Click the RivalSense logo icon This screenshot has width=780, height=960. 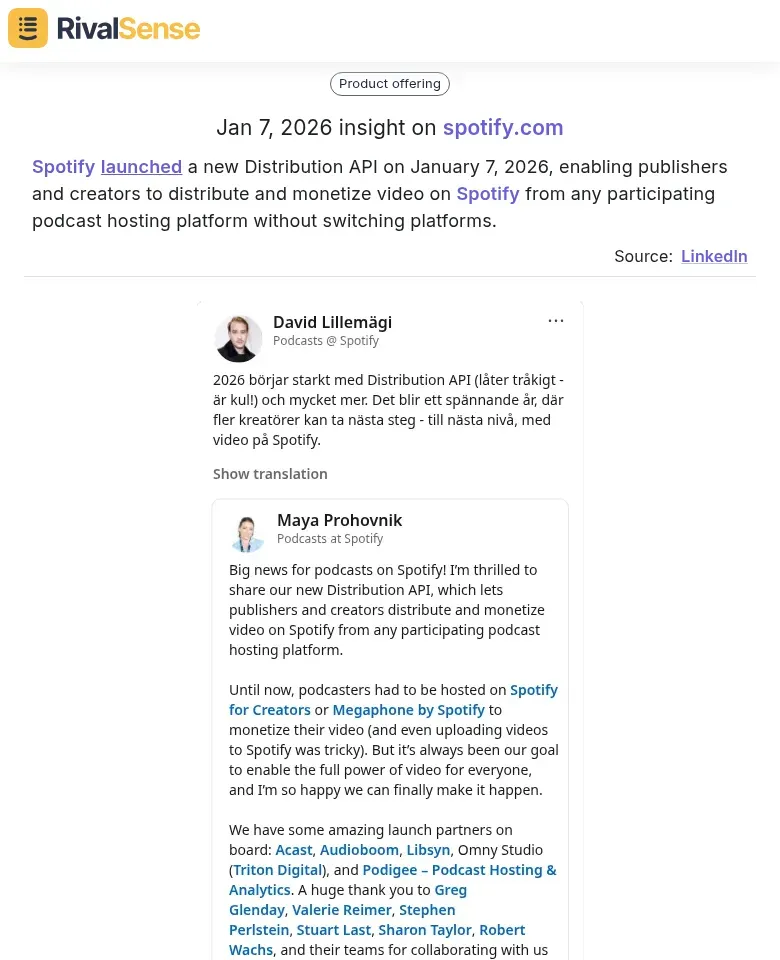click(x=27, y=28)
